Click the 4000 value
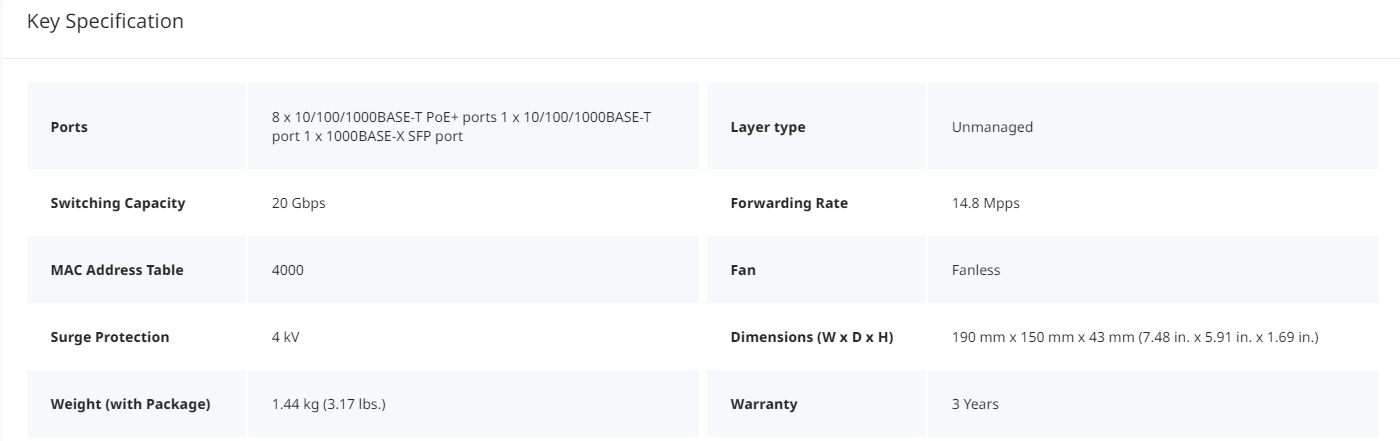Screen dimensions: 1400x441 (288, 270)
